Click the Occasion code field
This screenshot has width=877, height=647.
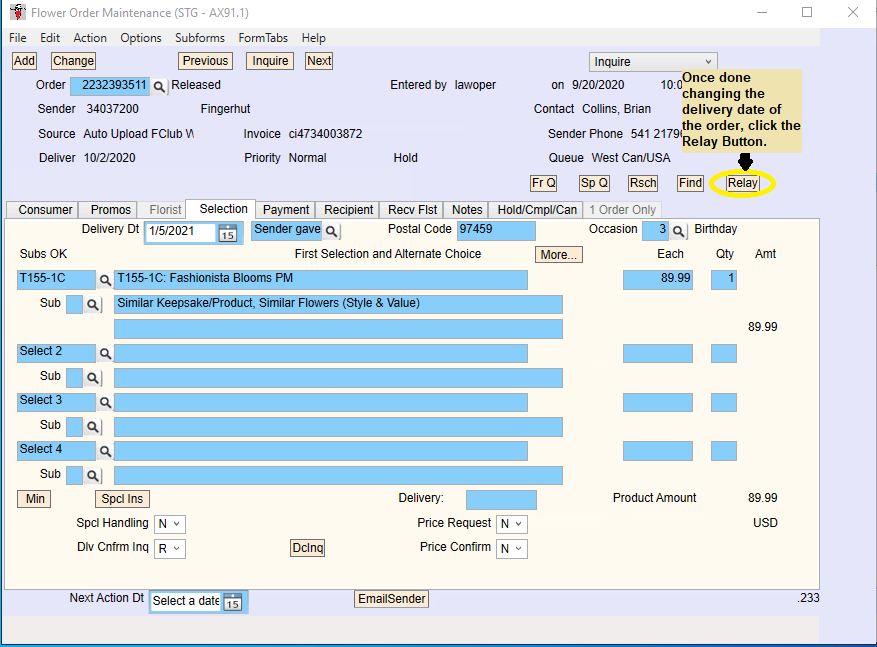(656, 231)
